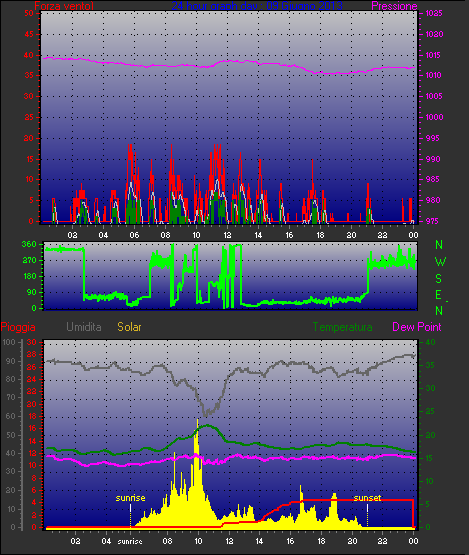
Task: Click the 360 degree wind direction value
Action: coord(29,244)
